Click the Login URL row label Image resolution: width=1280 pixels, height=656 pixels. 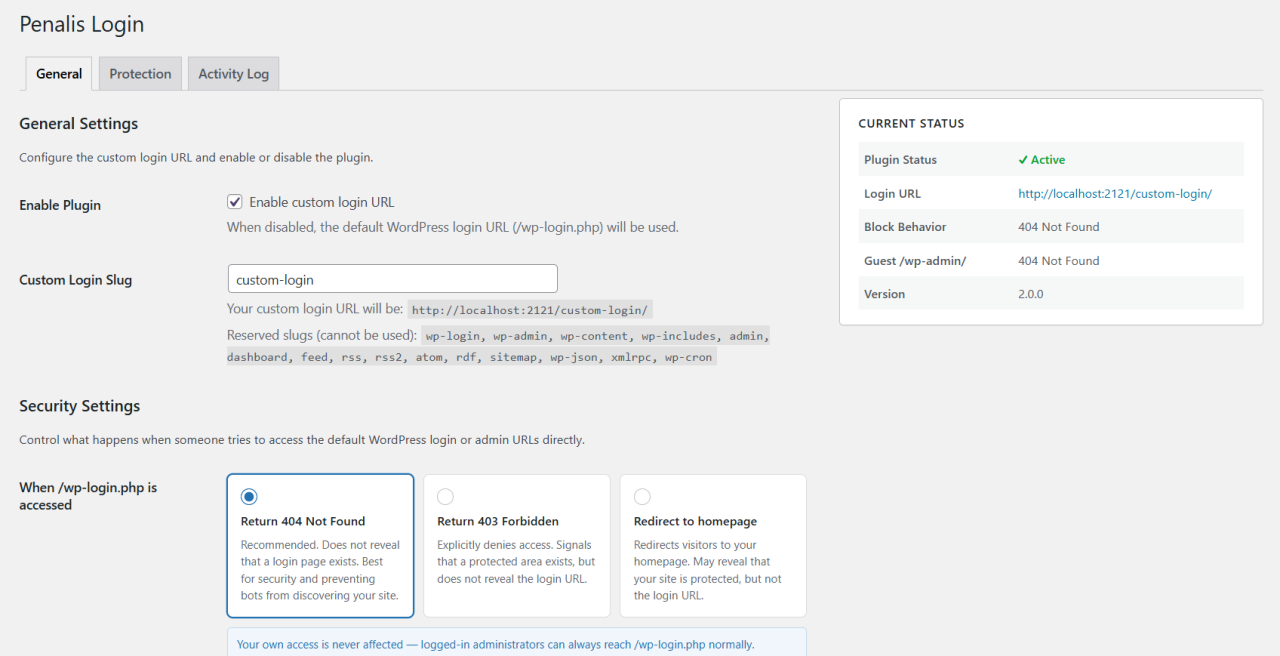pos(892,194)
